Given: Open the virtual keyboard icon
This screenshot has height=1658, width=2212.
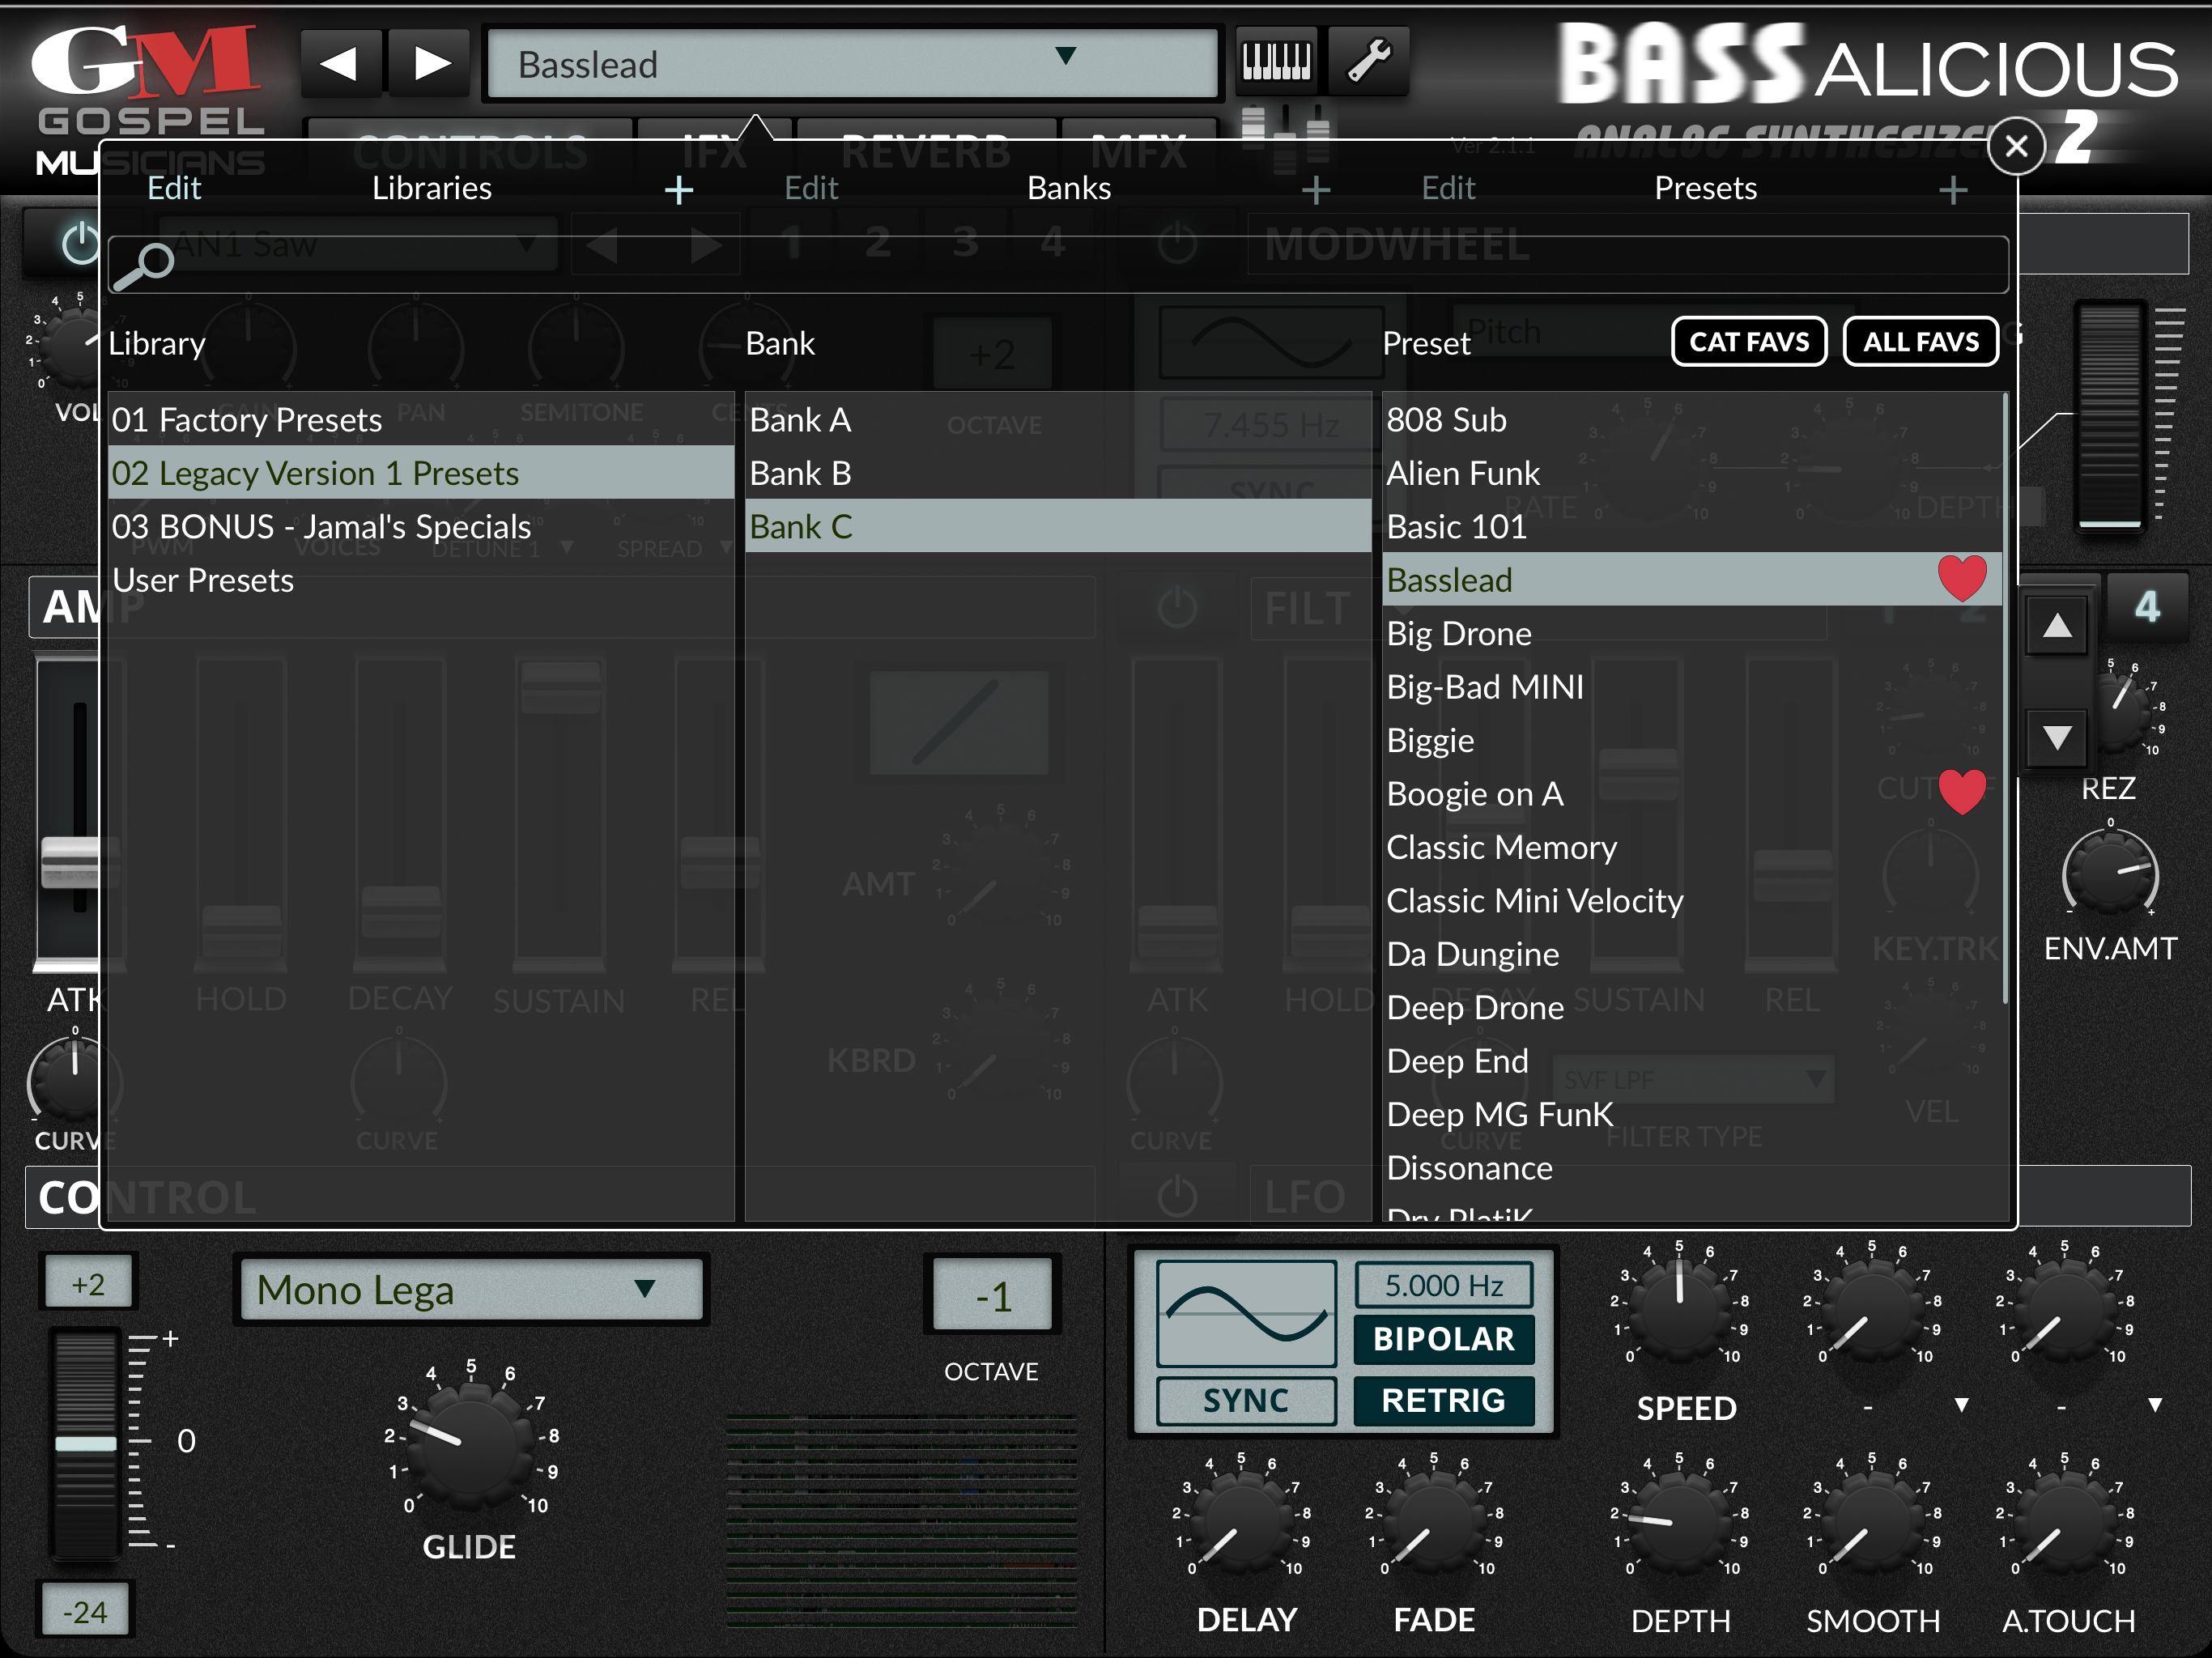Looking at the screenshot, I should (1275, 62).
